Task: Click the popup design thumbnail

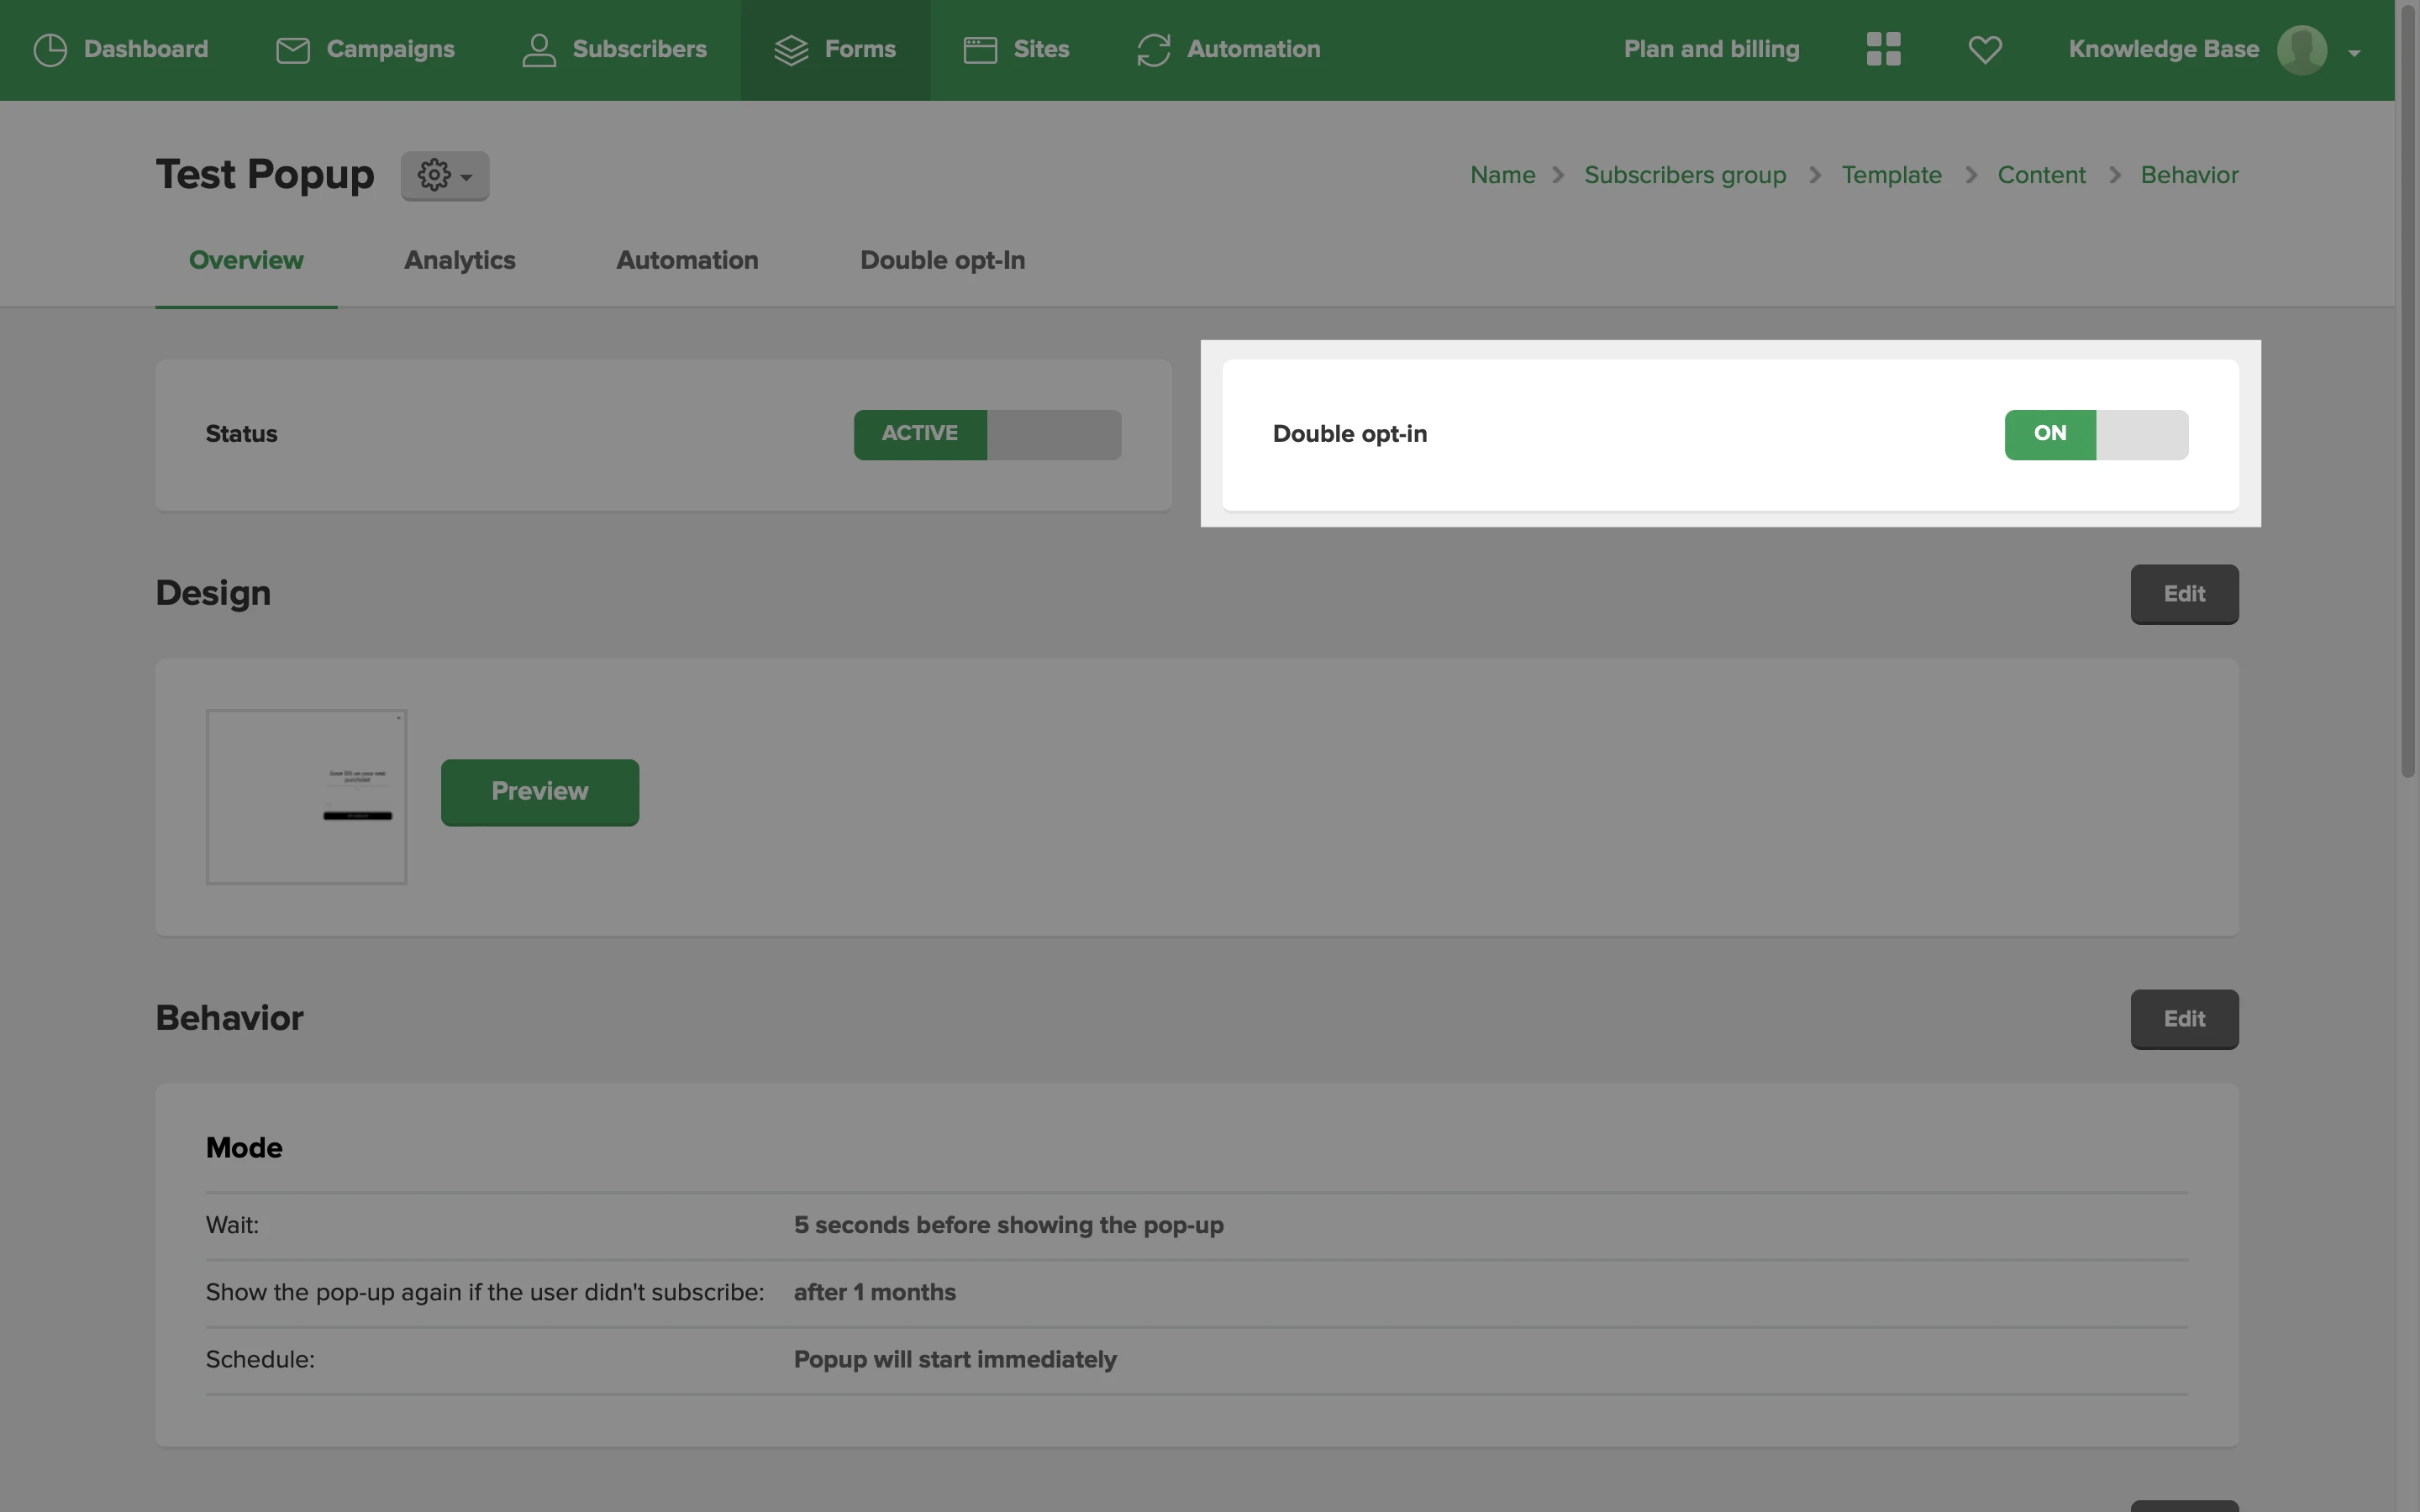Action: coord(306,796)
